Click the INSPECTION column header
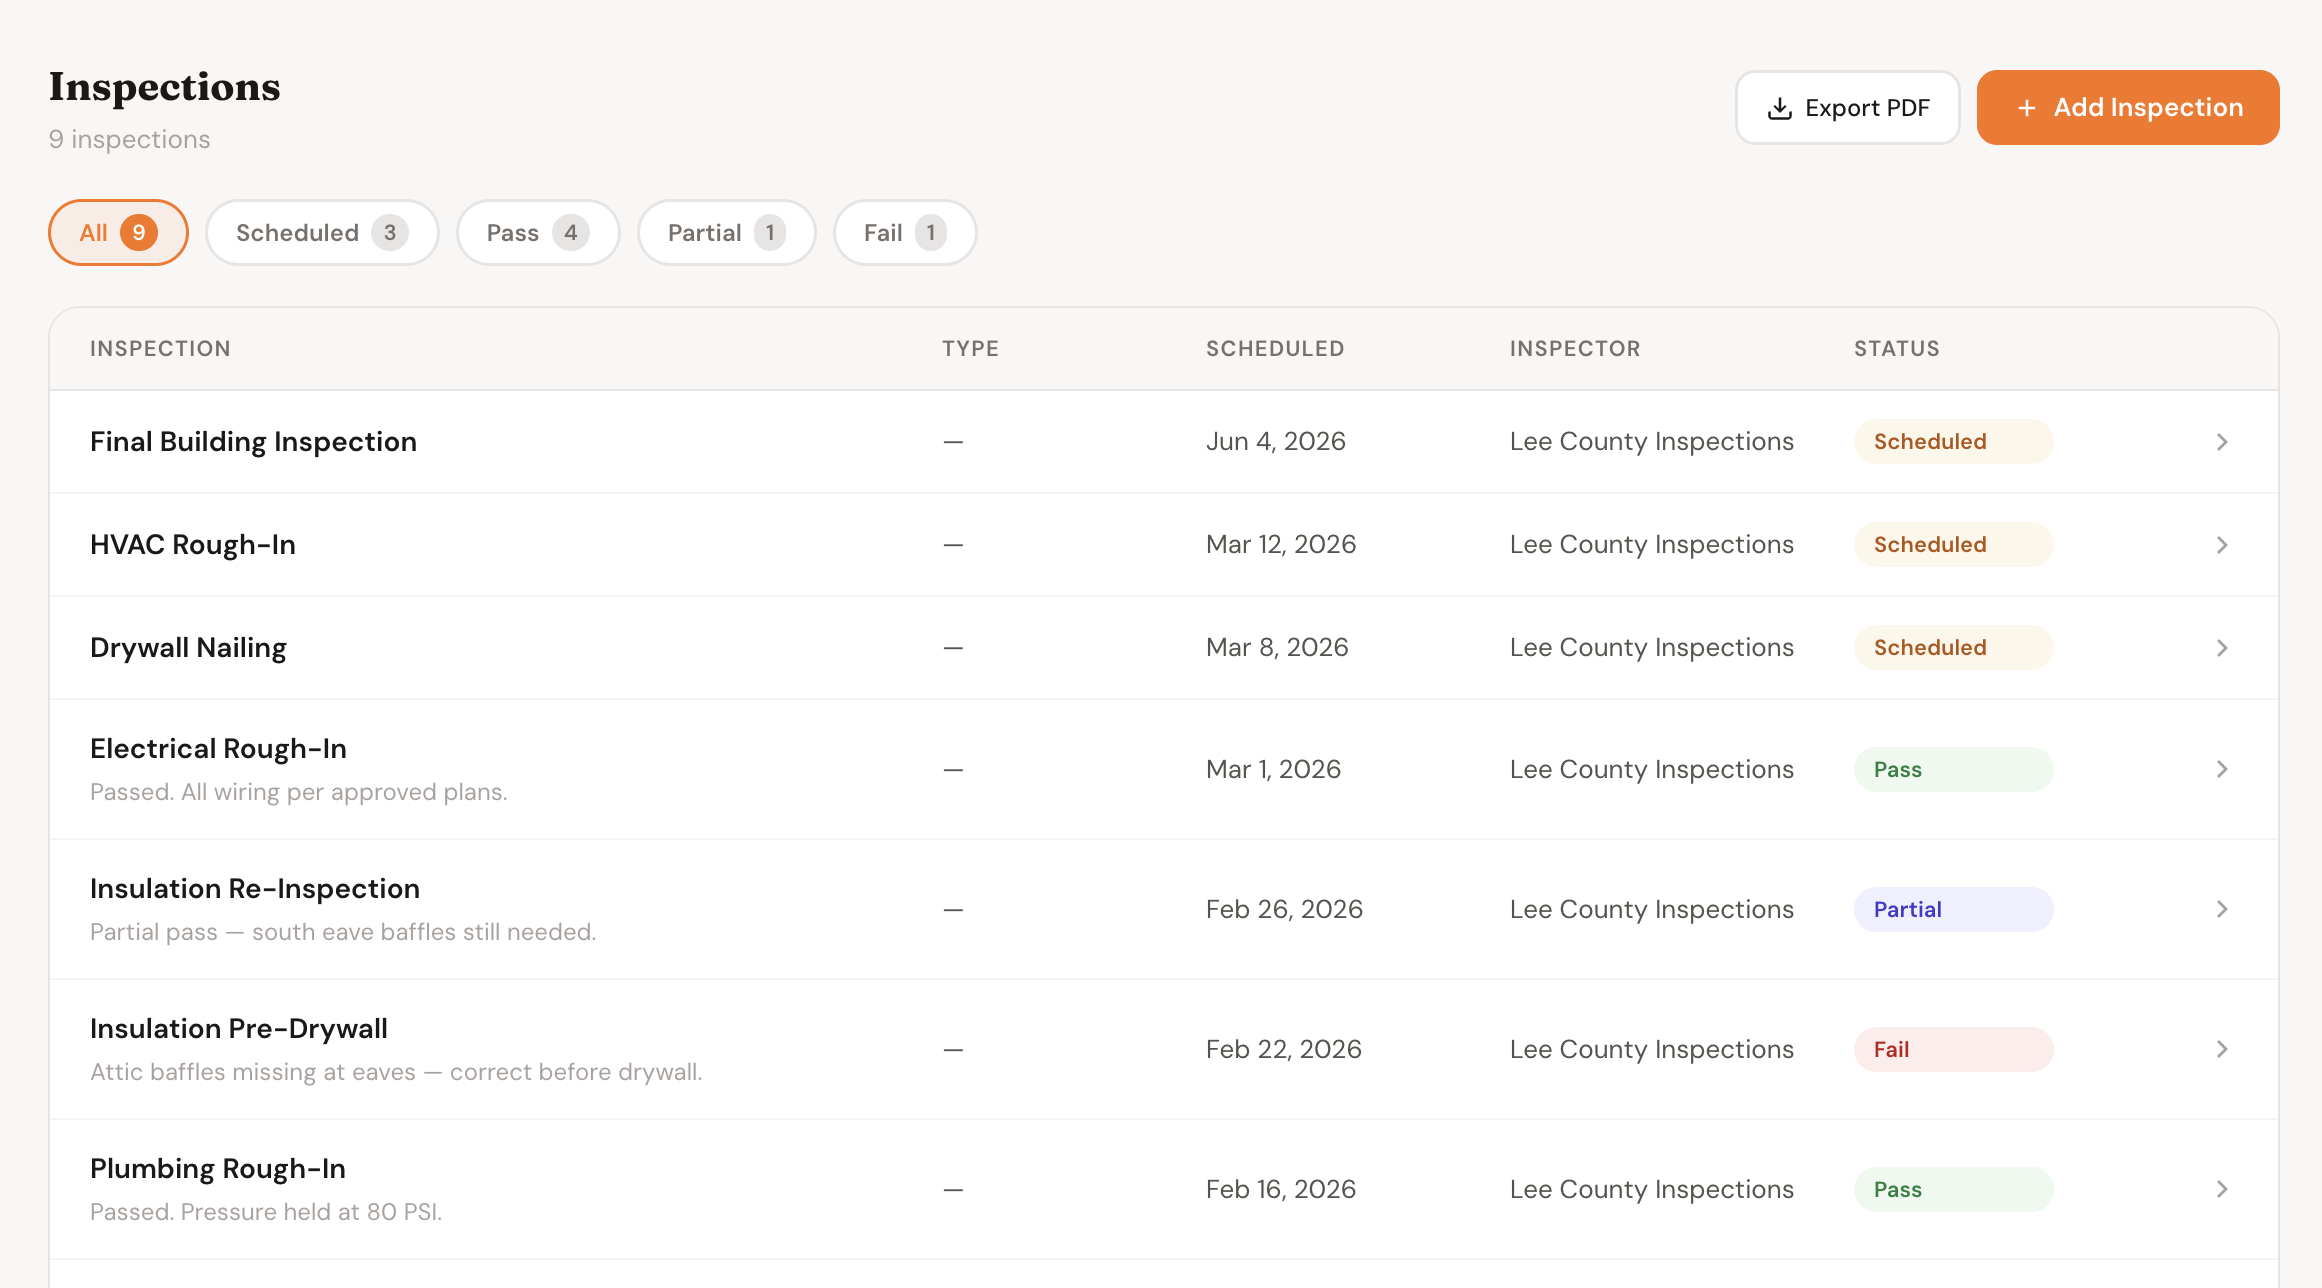 (160, 349)
